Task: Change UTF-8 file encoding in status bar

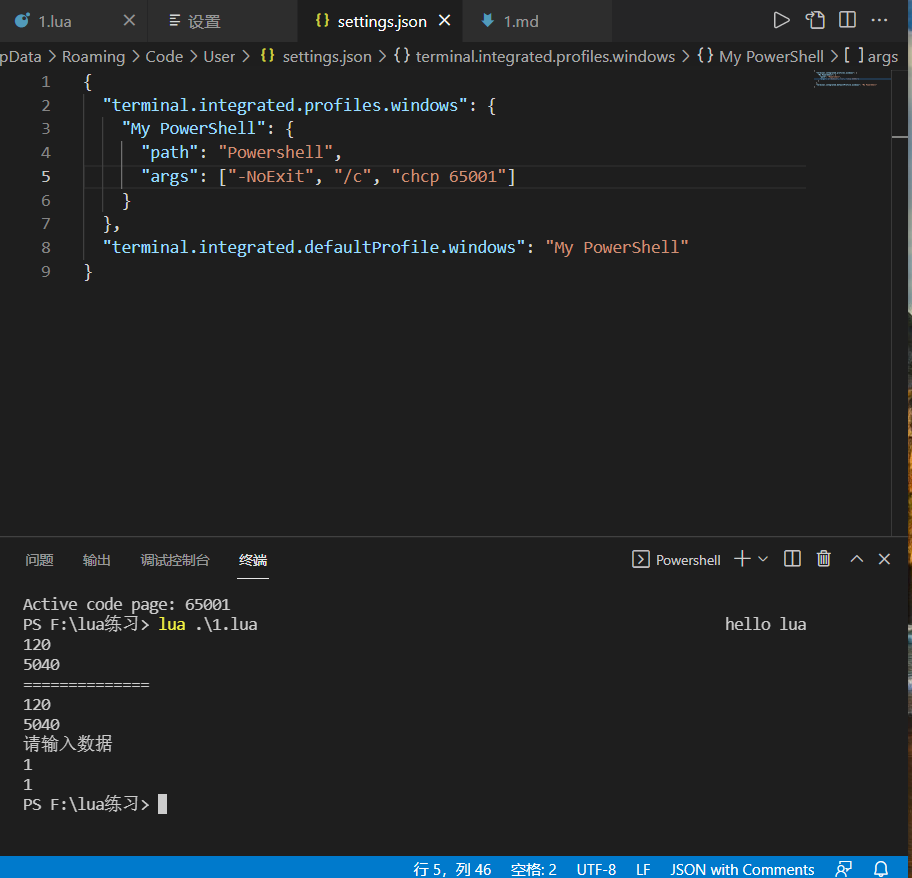Action: pyautogui.click(x=596, y=869)
